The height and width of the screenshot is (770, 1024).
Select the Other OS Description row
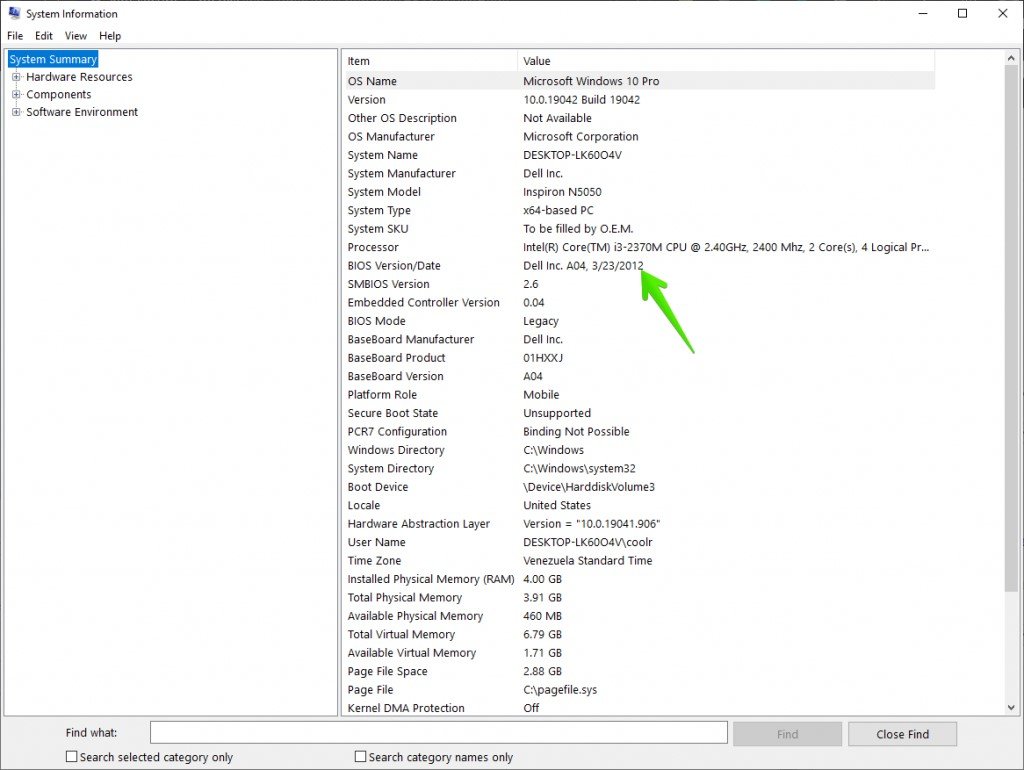pyautogui.click(x=639, y=118)
